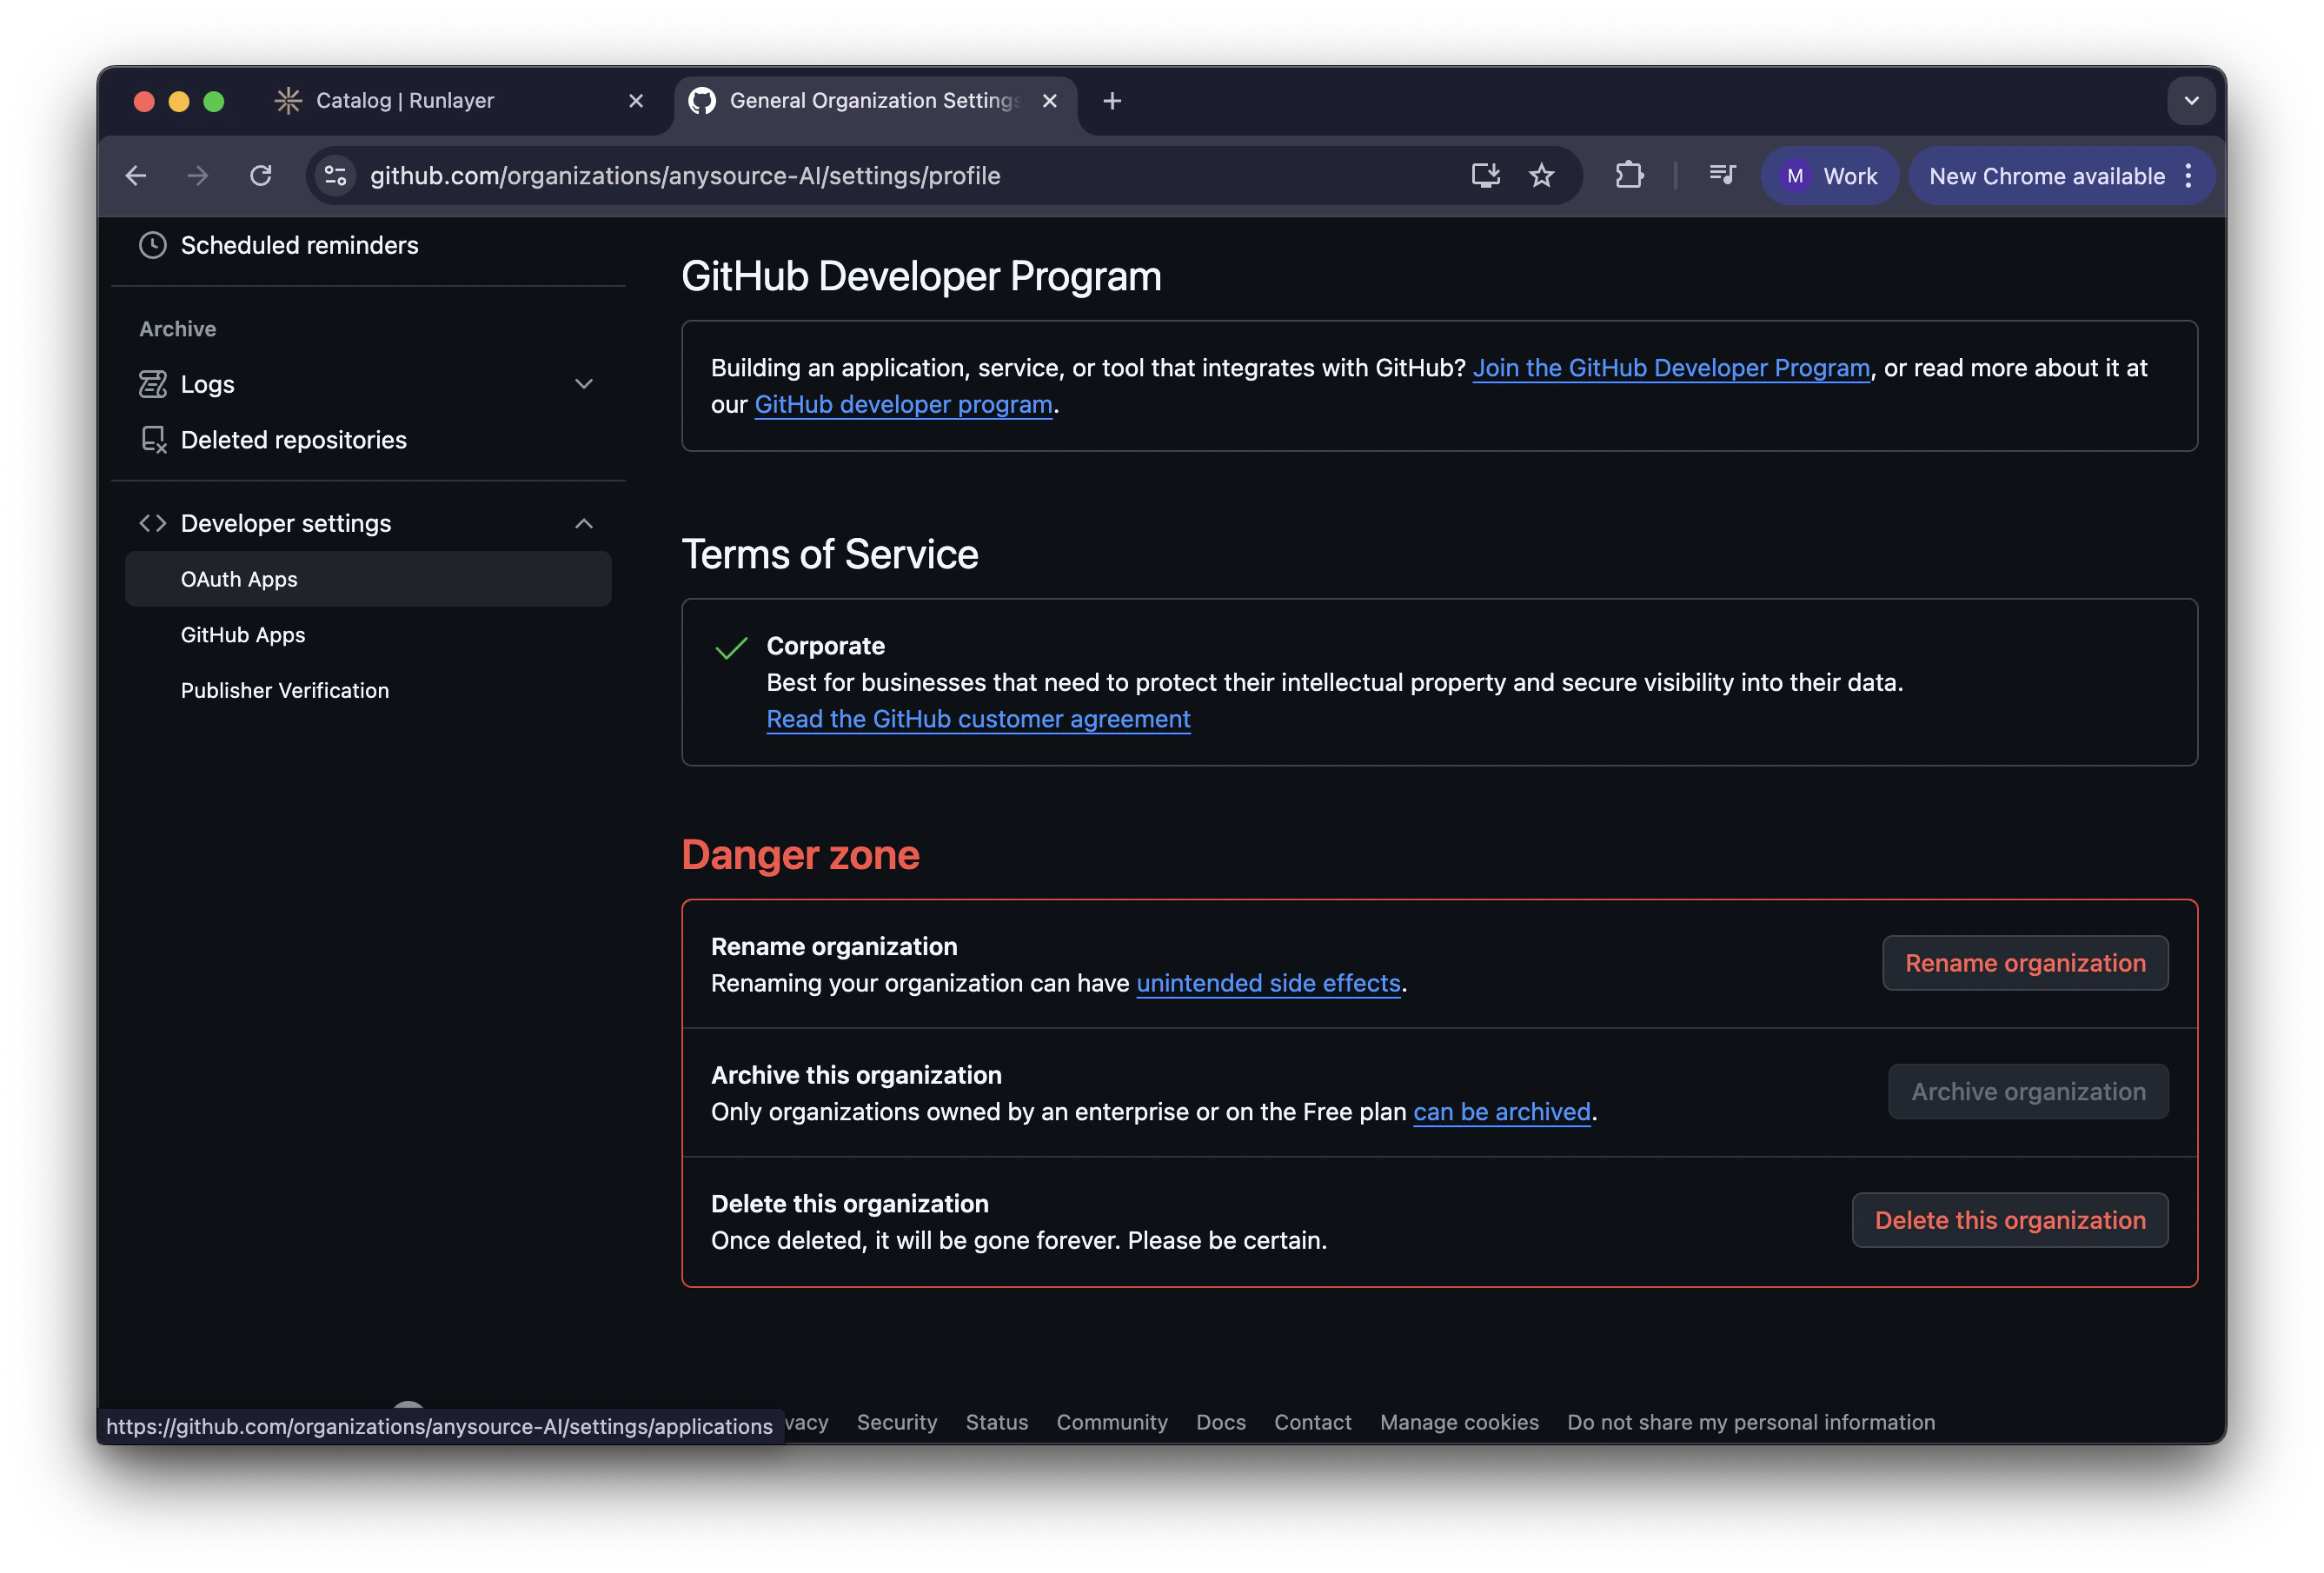The width and height of the screenshot is (2324, 1573).
Task: Open OAuth Apps in sidebar
Action: point(368,579)
